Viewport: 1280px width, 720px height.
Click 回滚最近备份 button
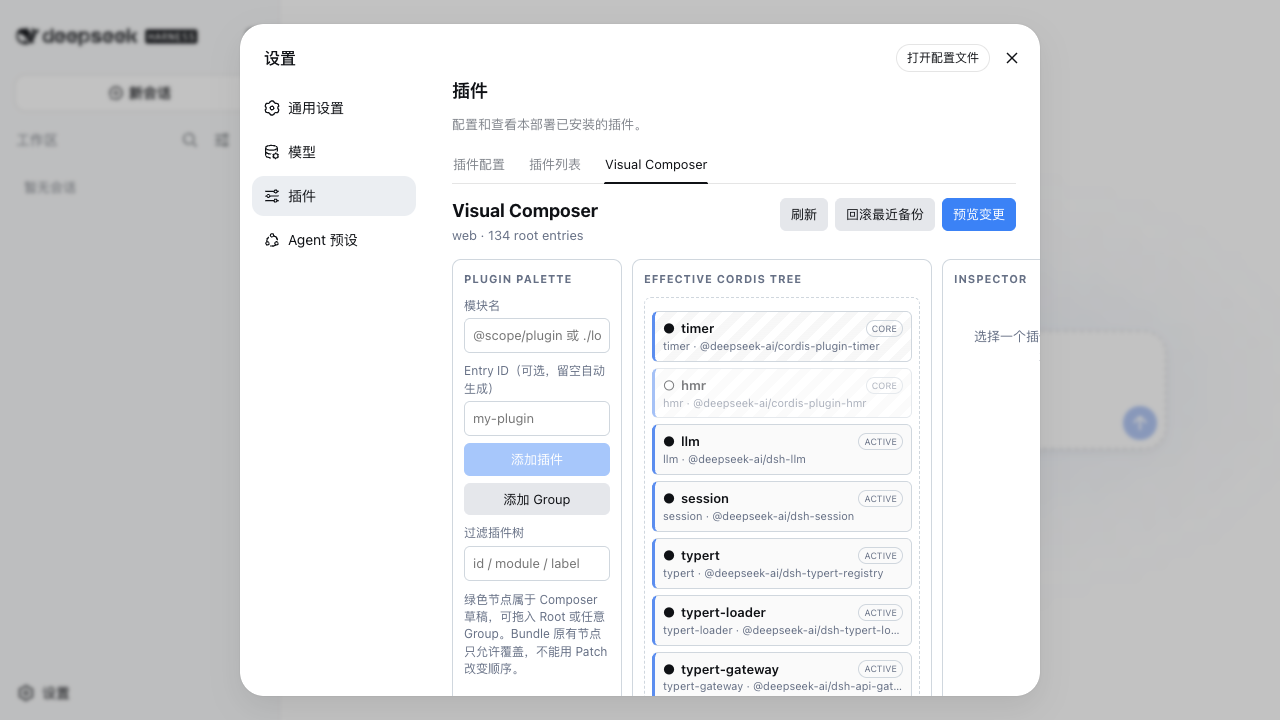click(885, 214)
